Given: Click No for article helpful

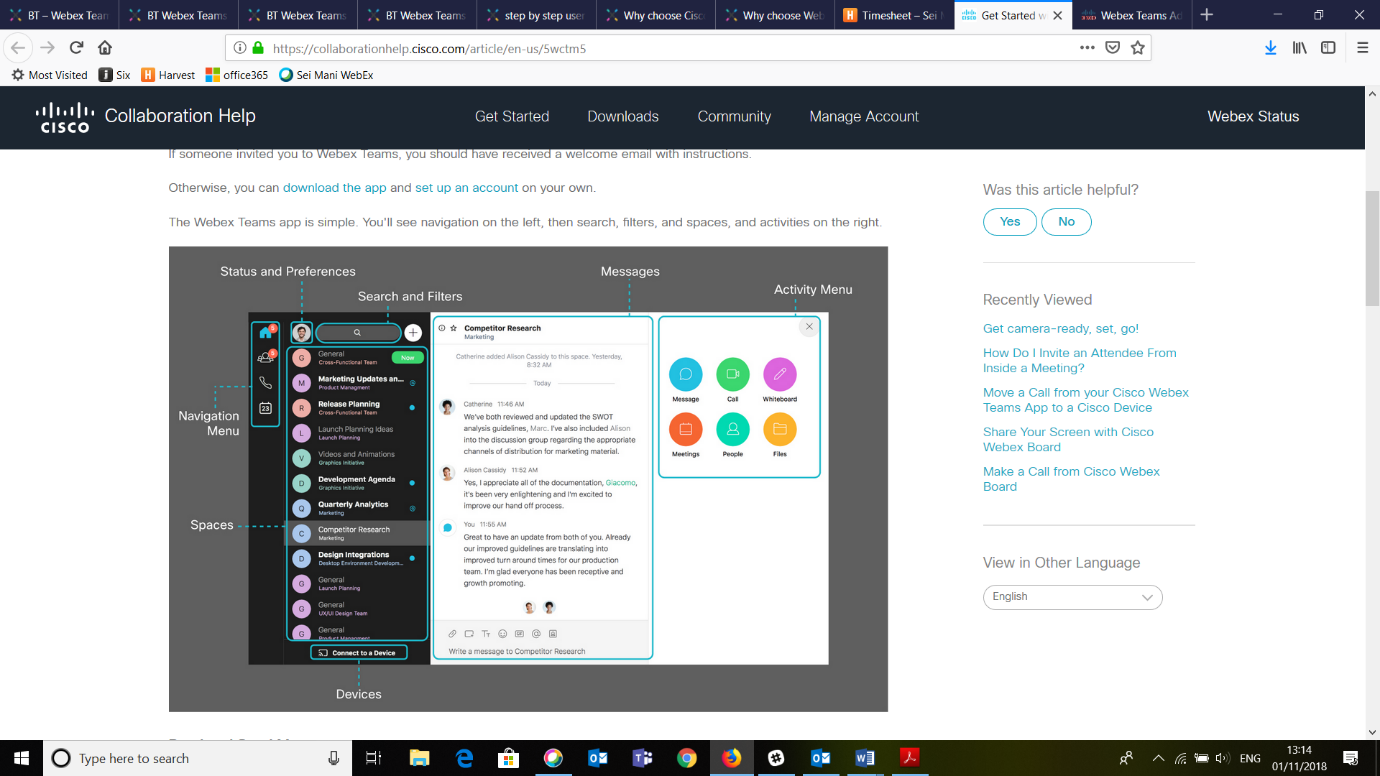Looking at the screenshot, I should point(1067,222).
